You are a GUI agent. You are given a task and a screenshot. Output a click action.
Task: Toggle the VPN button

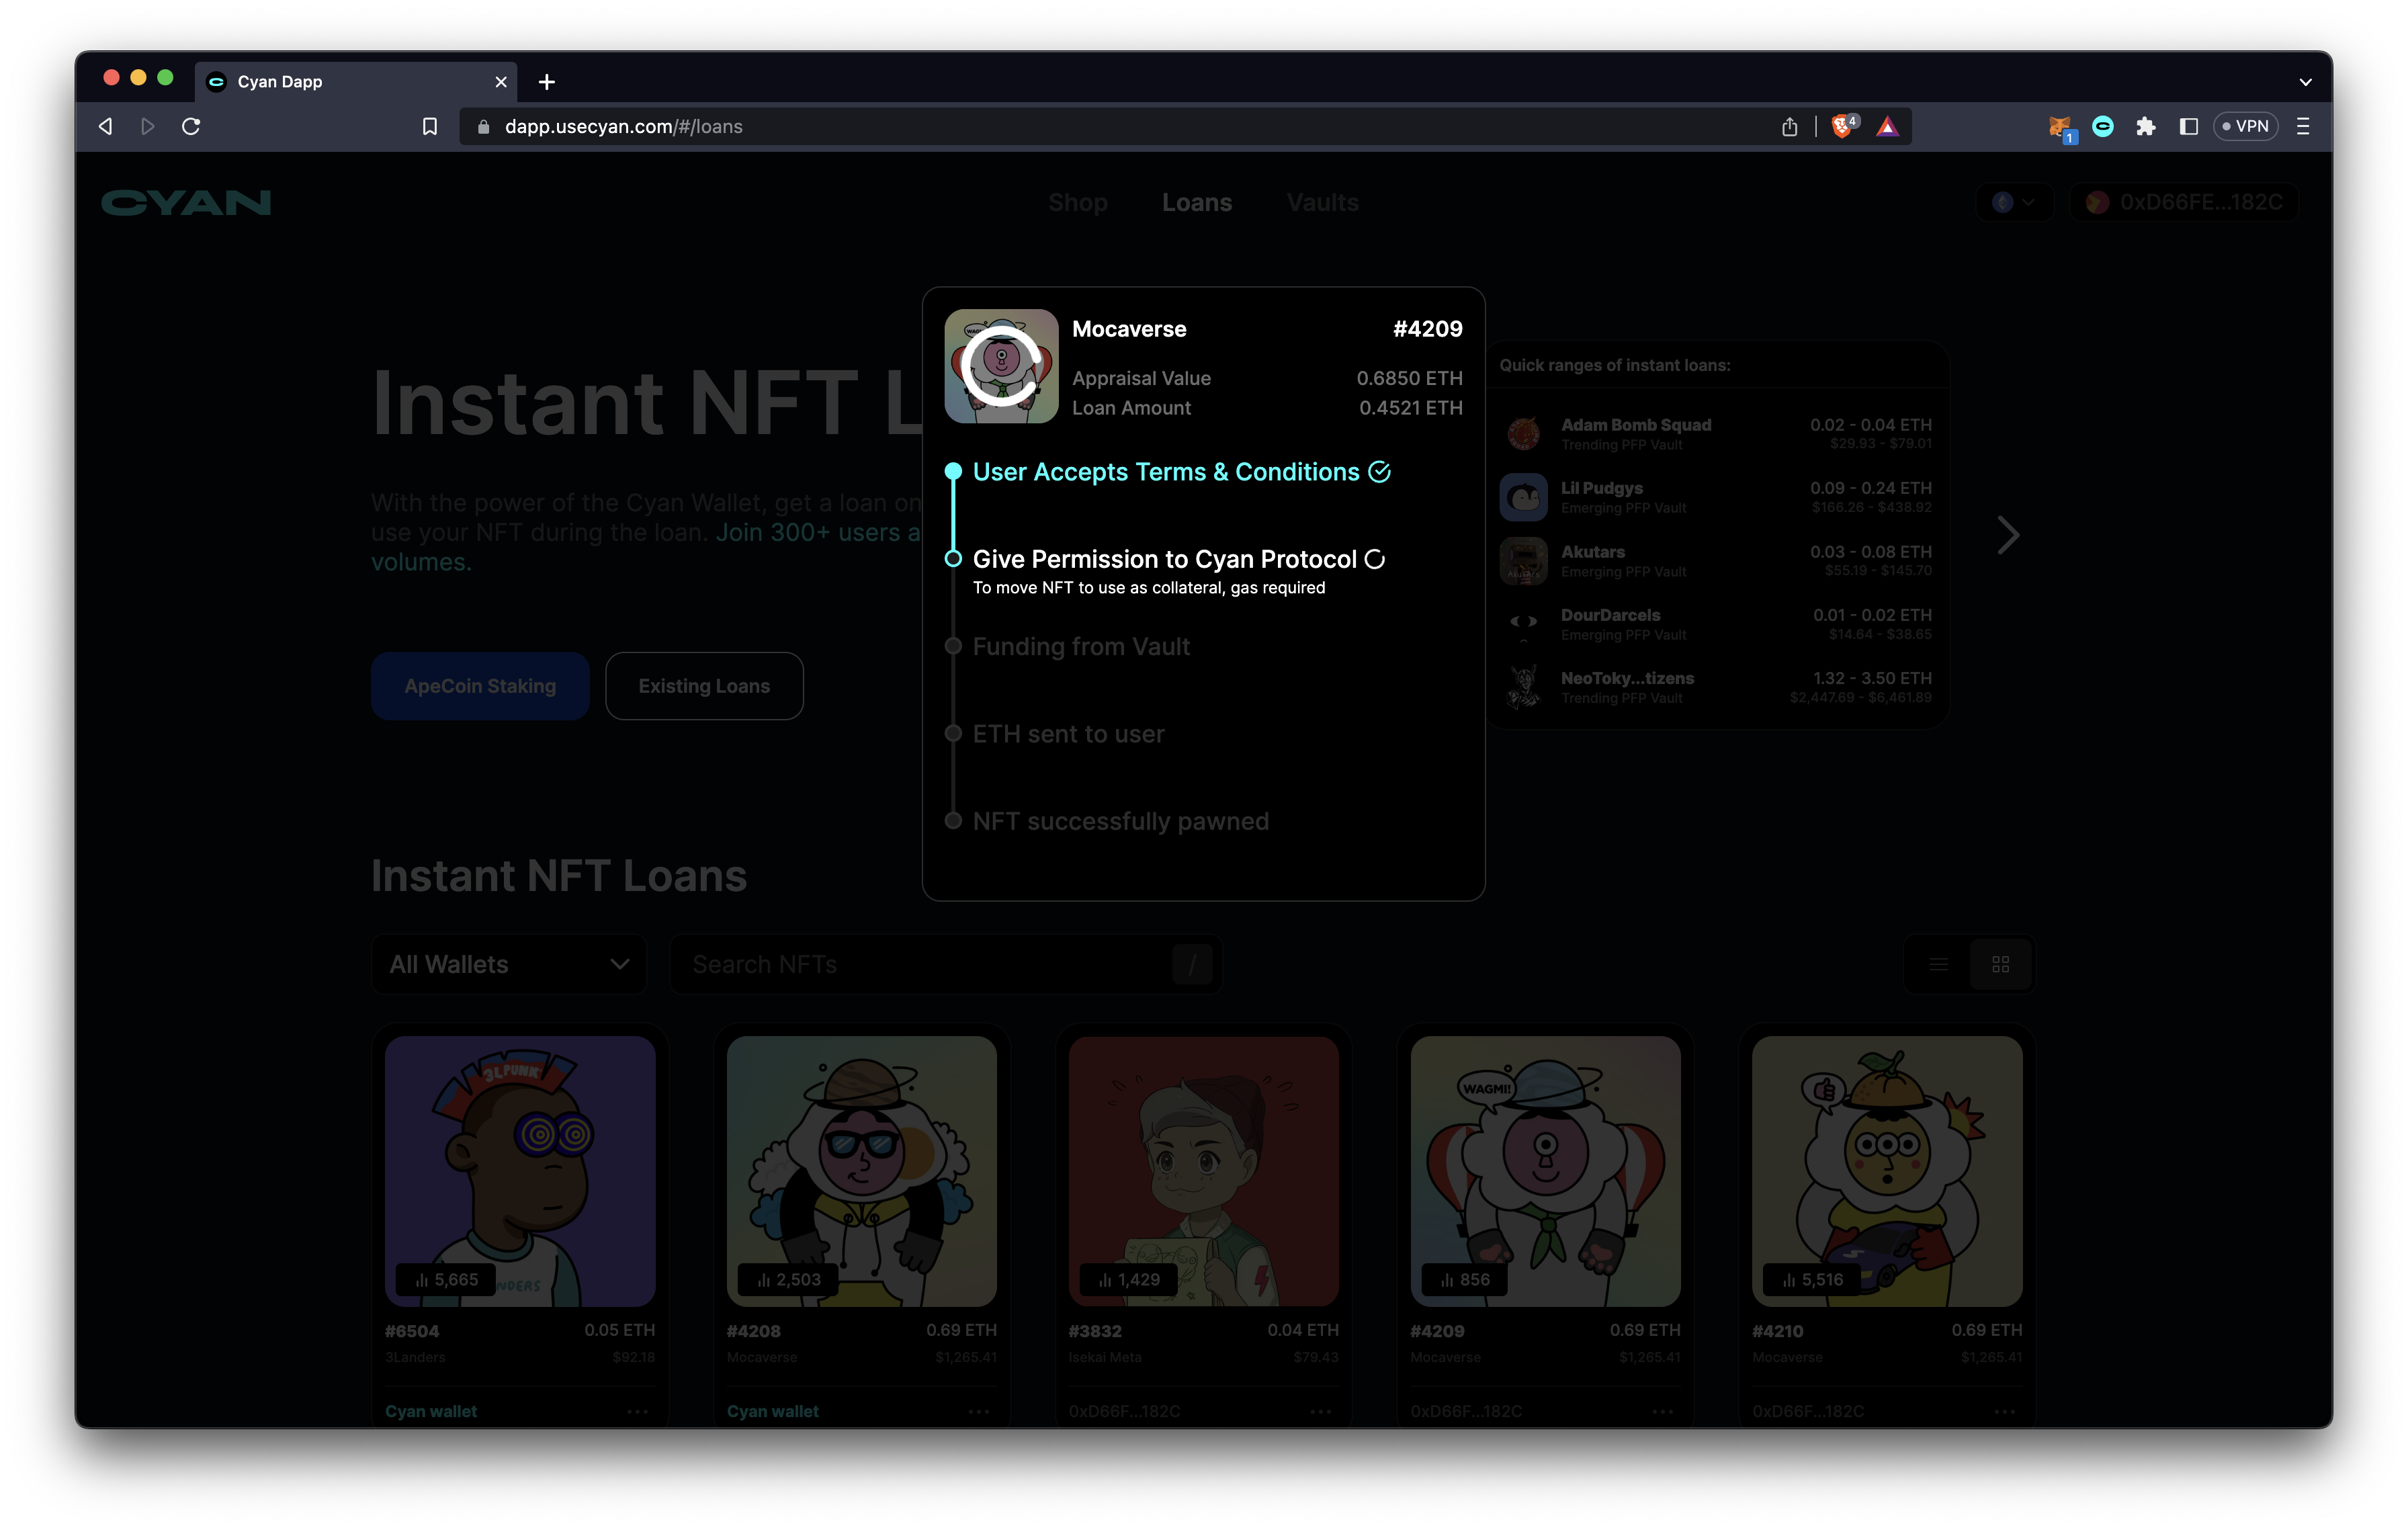point(2246,126)
